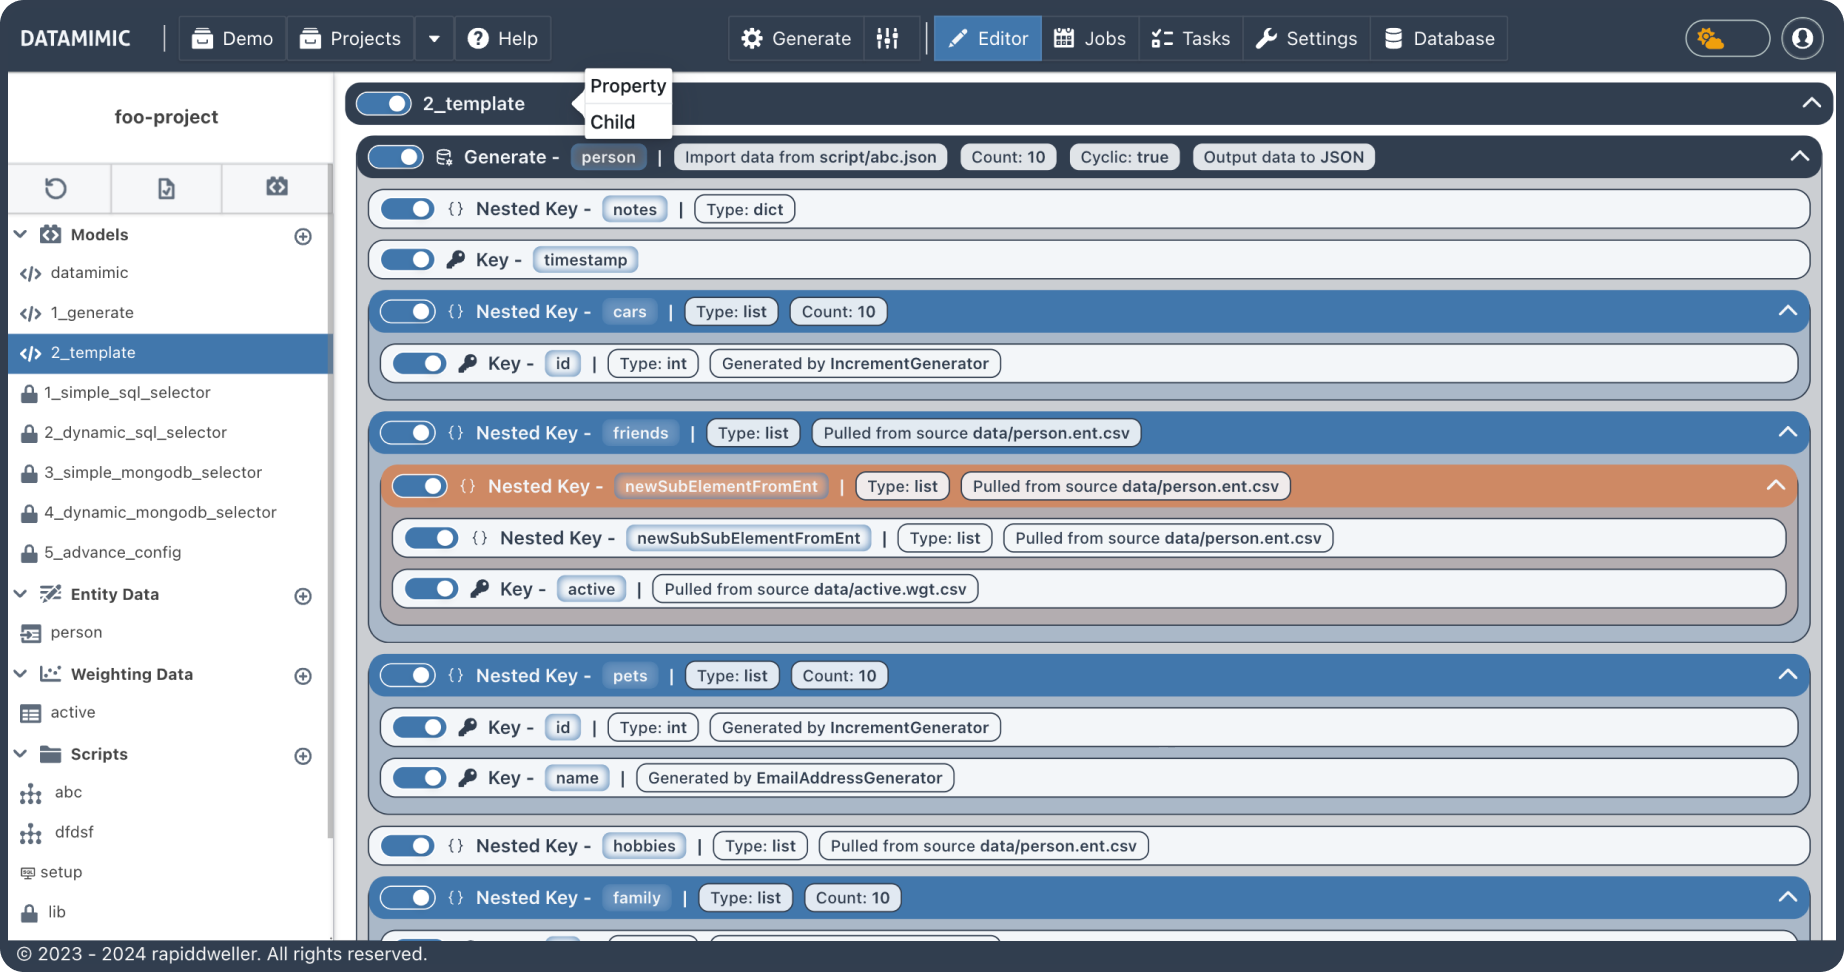Collapse the cars Nested Key section

click(x=1787, y=311)
